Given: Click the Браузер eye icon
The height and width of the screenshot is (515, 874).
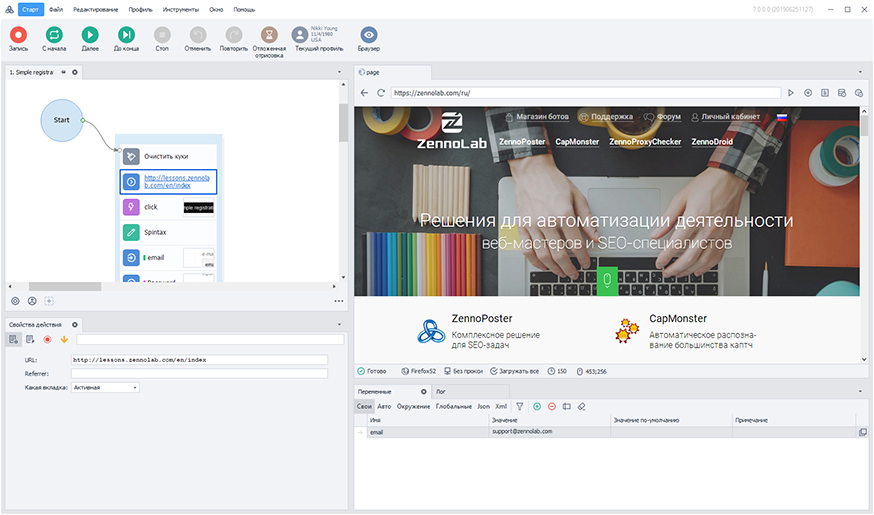Looking at the screenshot, I should click(368, 35).
